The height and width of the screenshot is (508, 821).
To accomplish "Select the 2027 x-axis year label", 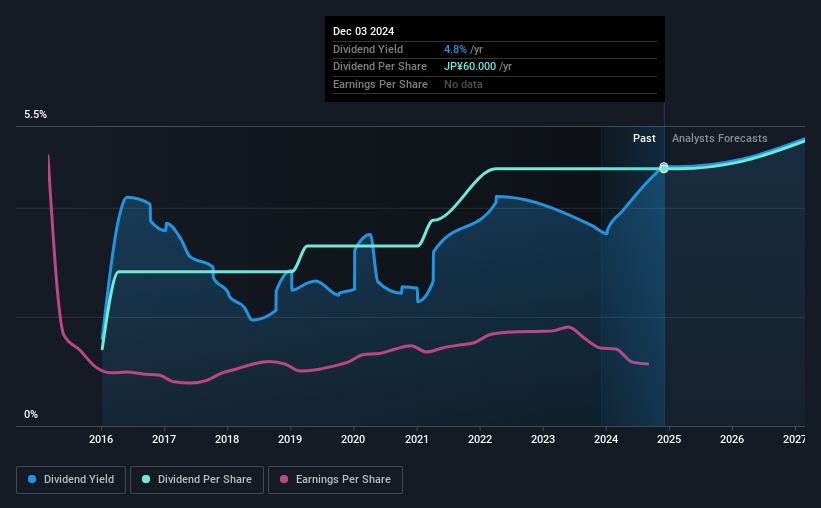I will click(x=795, y=439).
